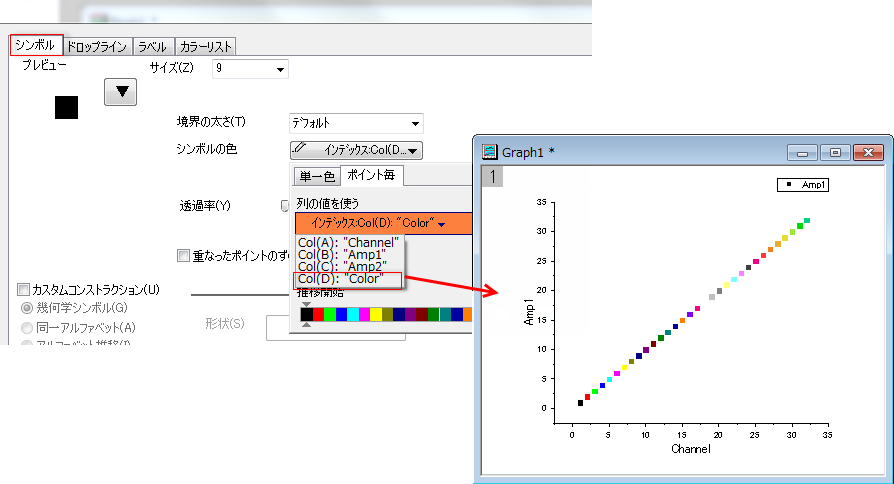Image resolution: width=894 pixels, height=484 pixels.
Task: Click the Channel x-axis title in Graph1
Action: 690,449
